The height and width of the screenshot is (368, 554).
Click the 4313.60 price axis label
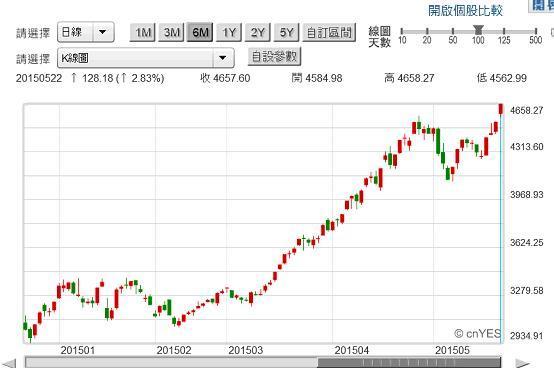coord(526,147)
